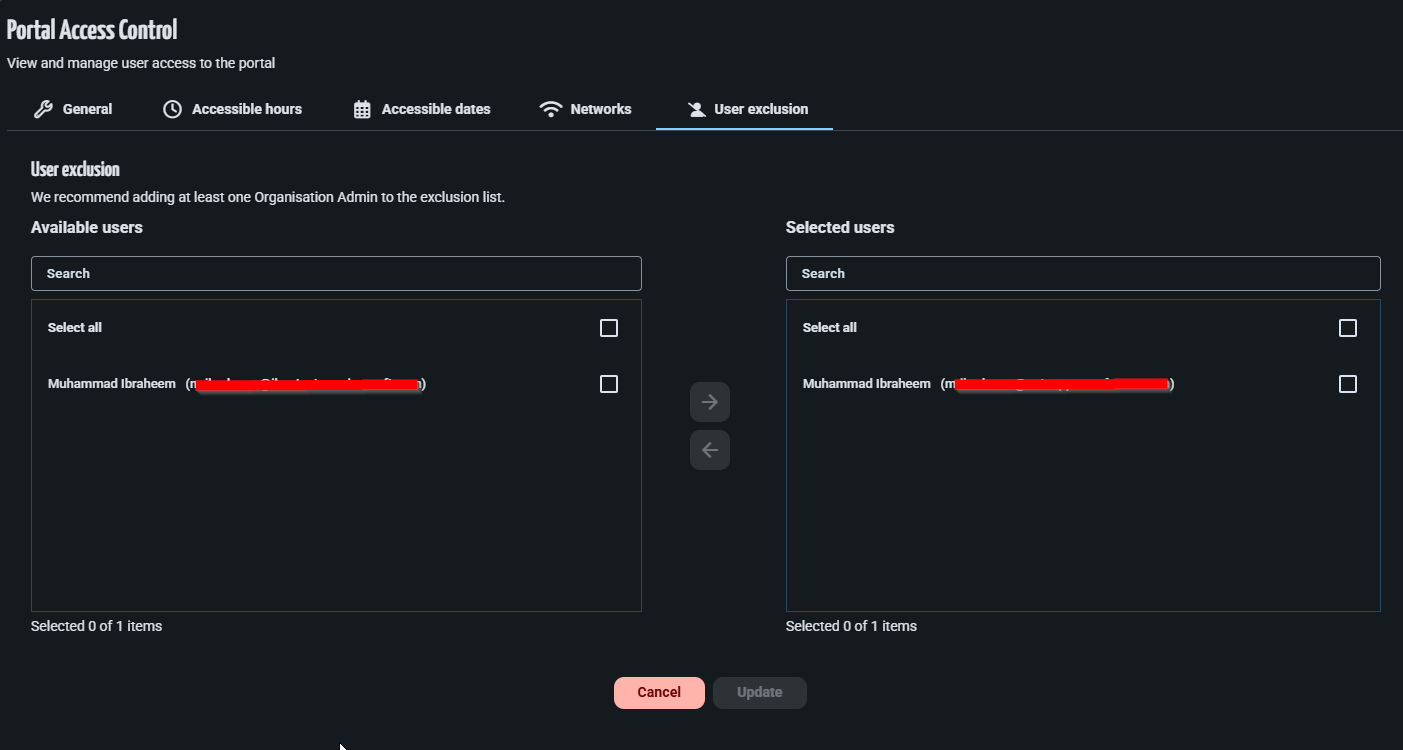Click the Organisation Admin recommendation text
Image resolution: width=1403 pixels, height=750 pixels.
[268, 197]
